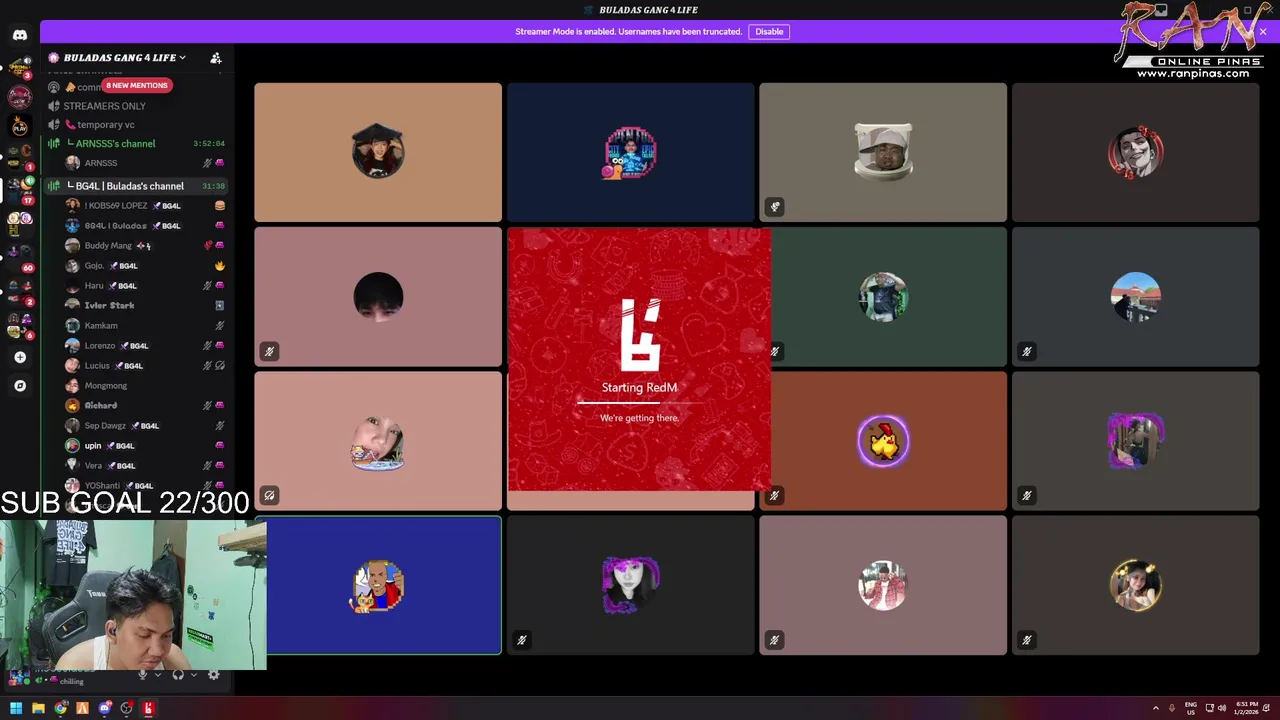Open ENG US language switcher
Viewport: 1280px width, 720px height.
click(x=1190, y=708)
